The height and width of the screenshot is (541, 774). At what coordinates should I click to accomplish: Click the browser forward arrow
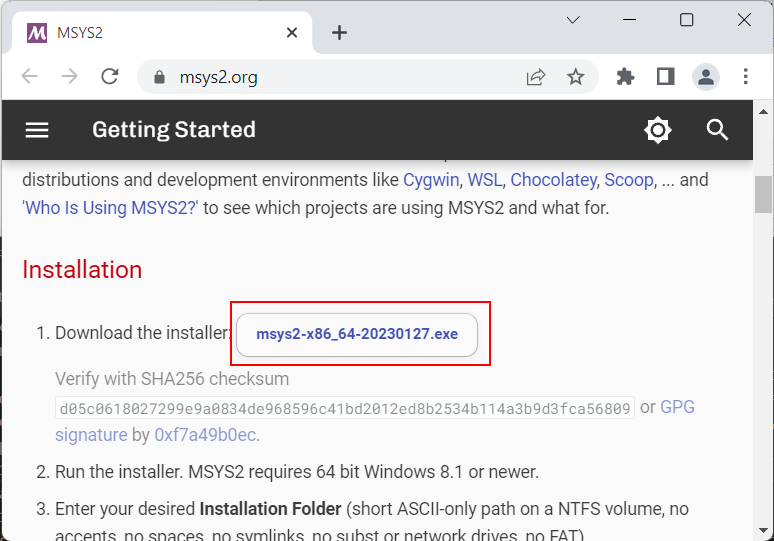70,77
